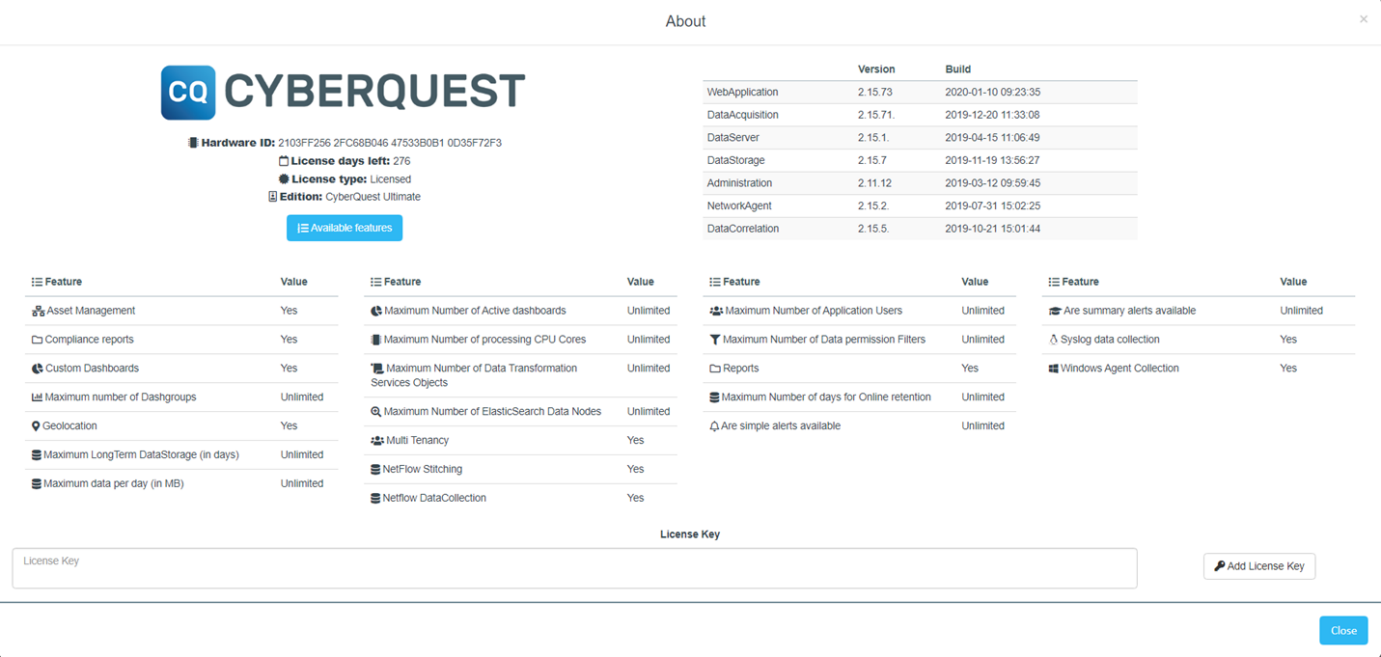Click the Are simple alerts available label
The width and height of the screenshot is (1381, 657).
click(781, 426)
